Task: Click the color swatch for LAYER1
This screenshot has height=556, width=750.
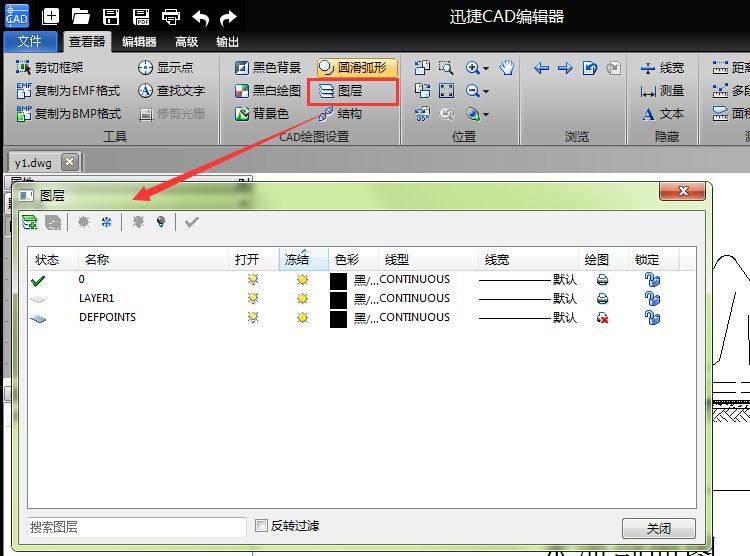Action: coord(338,298)
